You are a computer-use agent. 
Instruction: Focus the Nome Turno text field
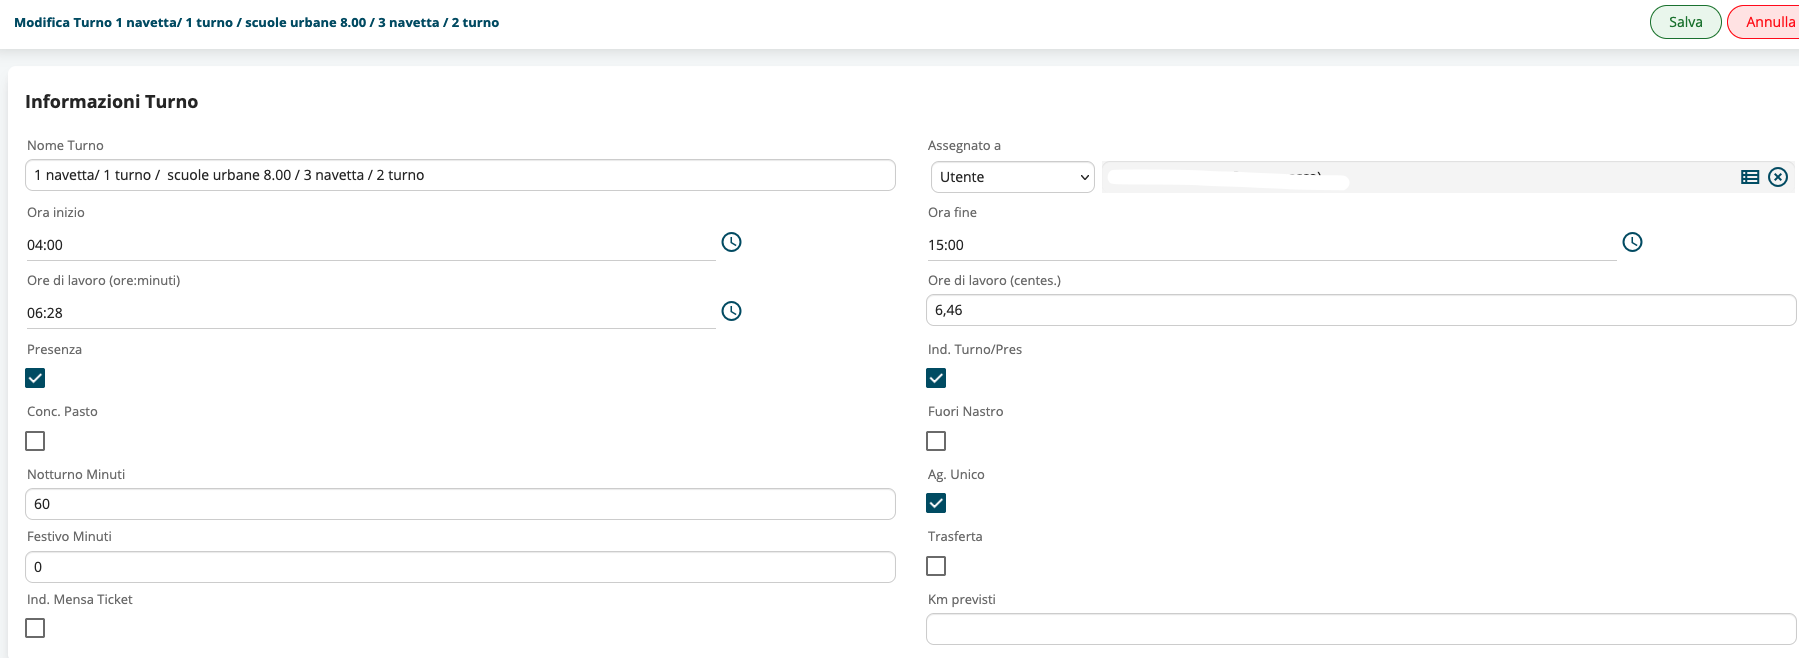point(460,175)
